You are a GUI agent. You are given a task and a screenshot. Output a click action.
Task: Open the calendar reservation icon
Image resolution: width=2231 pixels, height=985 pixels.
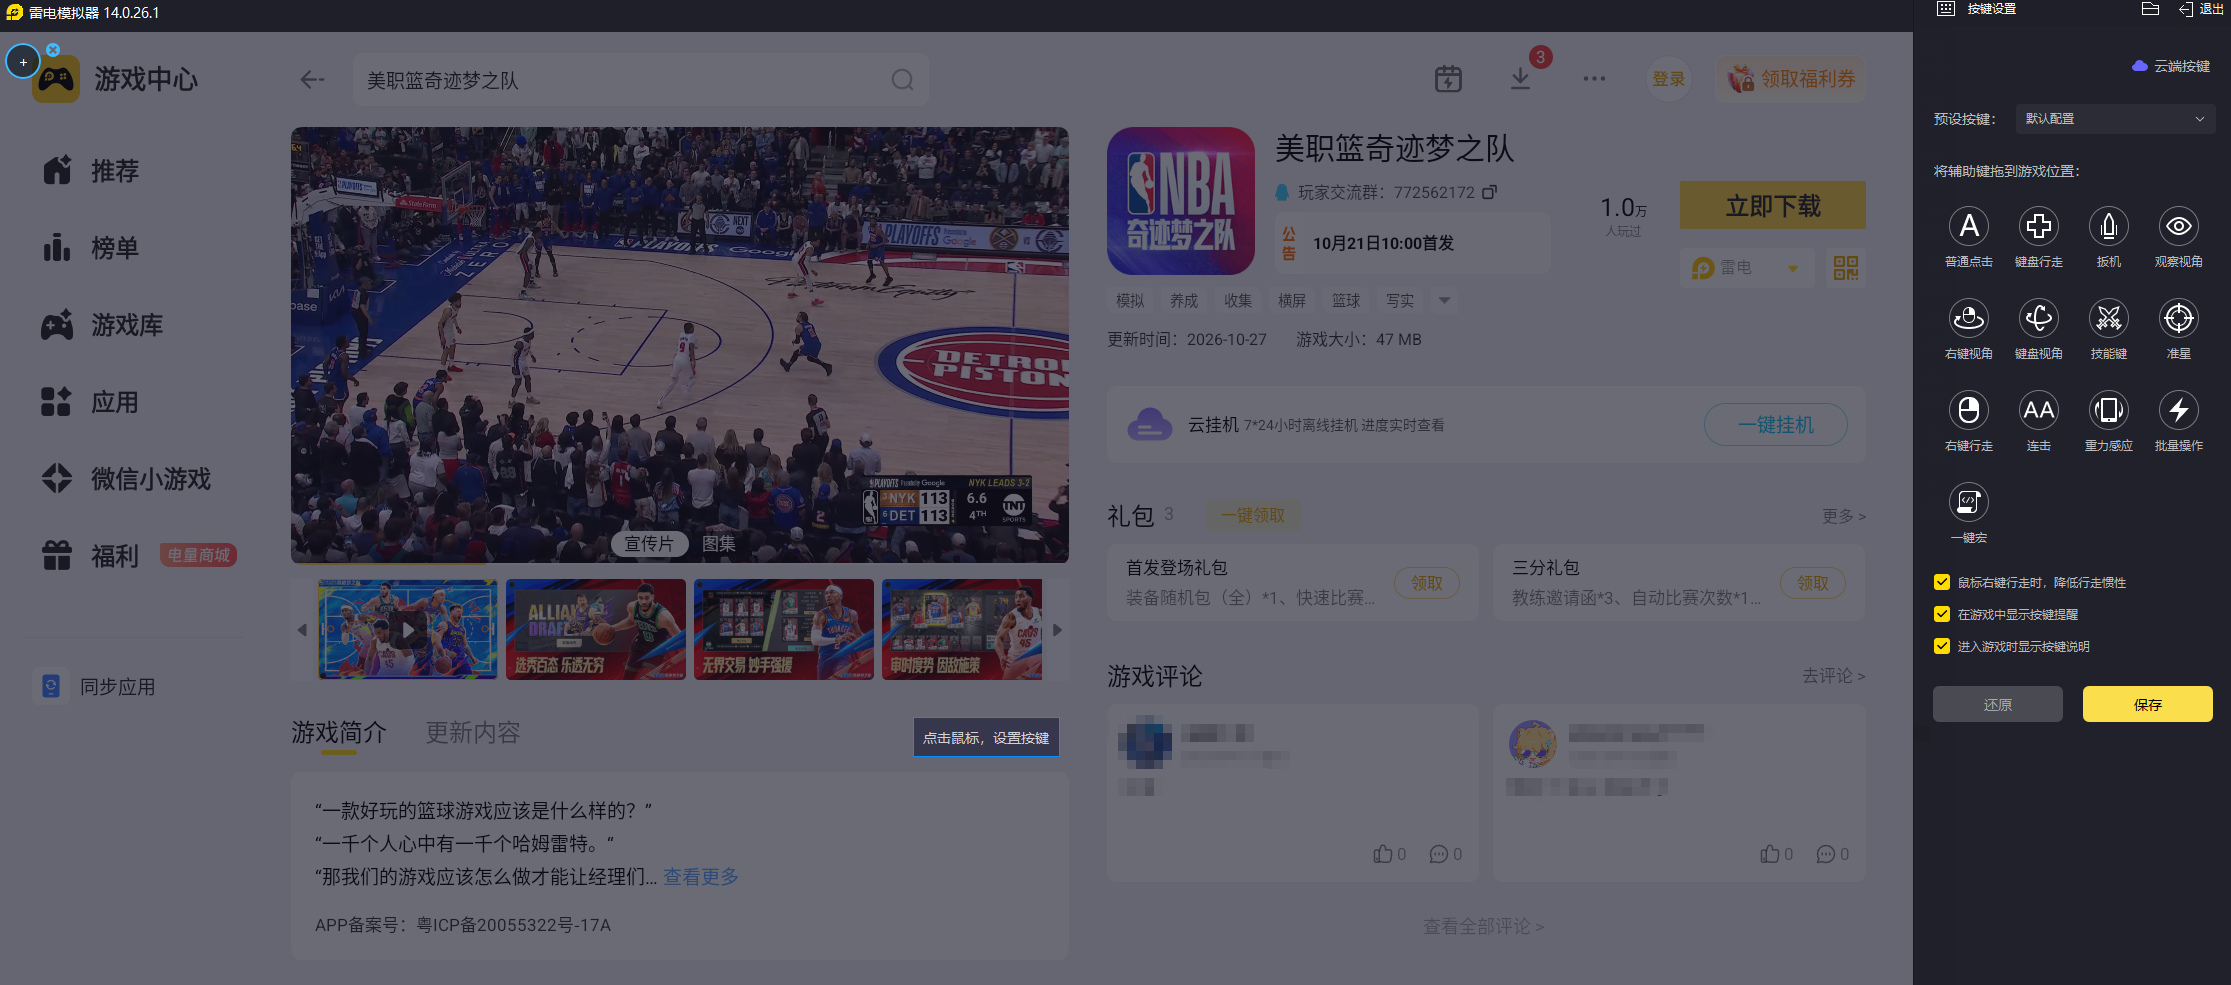pyautogui.click(x=1448, y=79)
